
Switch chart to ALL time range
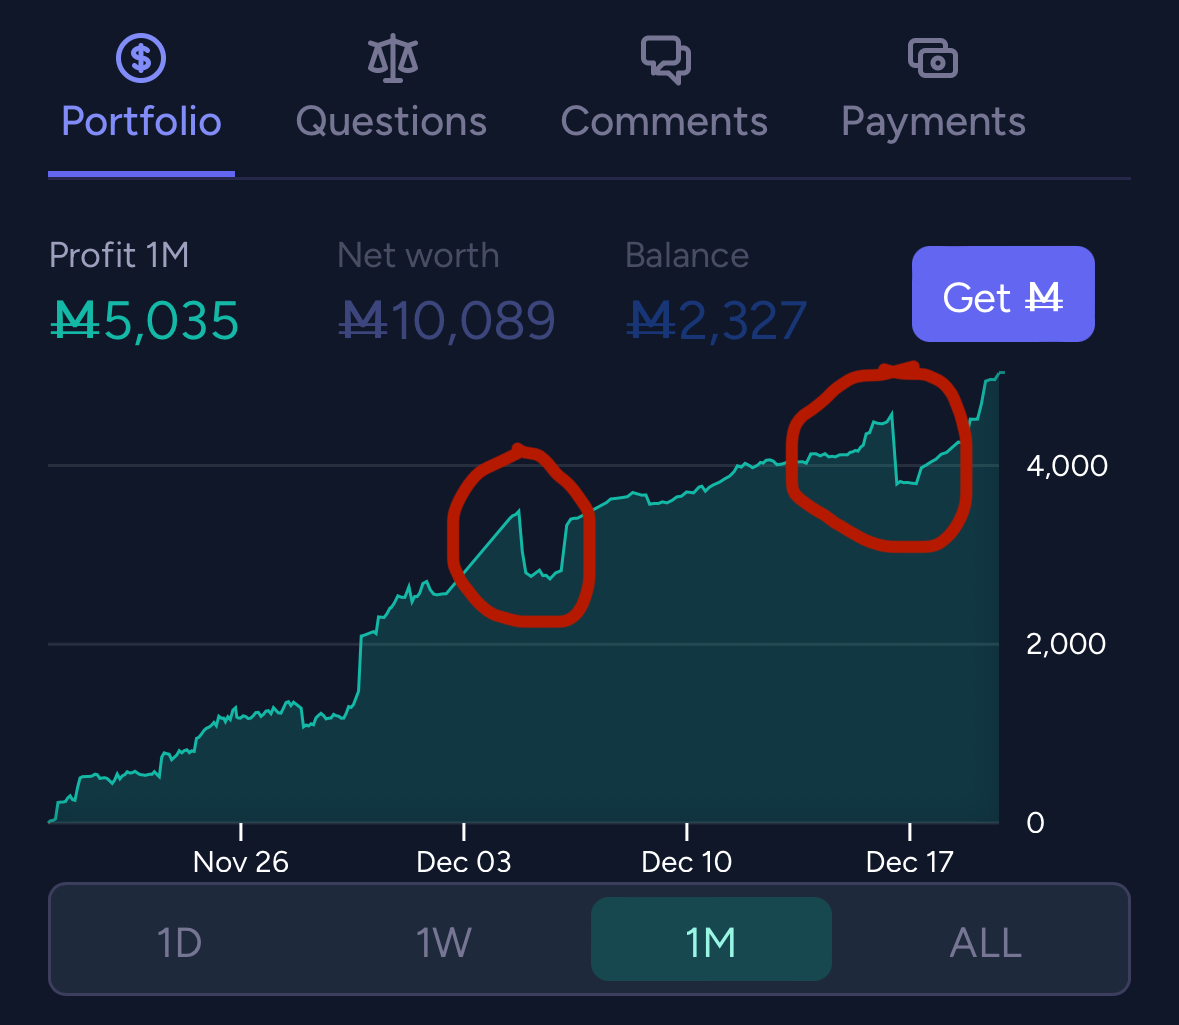(985, 942)
